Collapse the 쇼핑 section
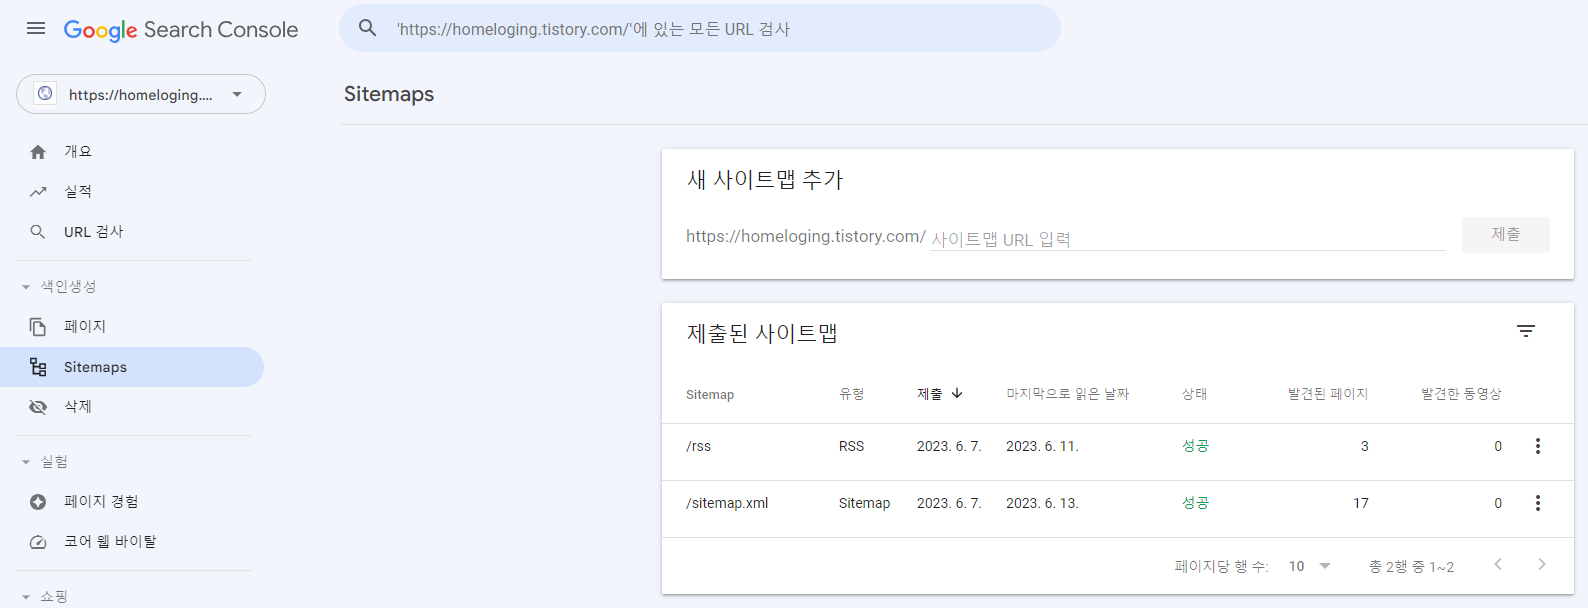 45,596
